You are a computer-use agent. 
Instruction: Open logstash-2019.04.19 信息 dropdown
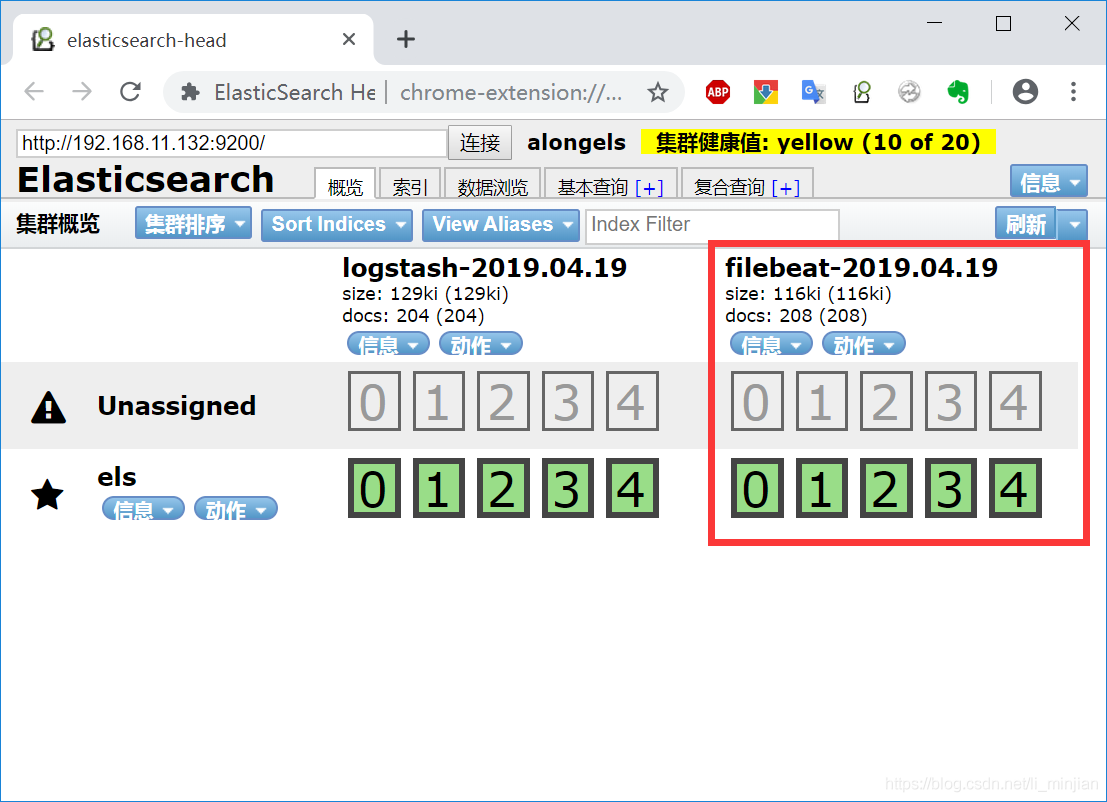click(388, 344)
